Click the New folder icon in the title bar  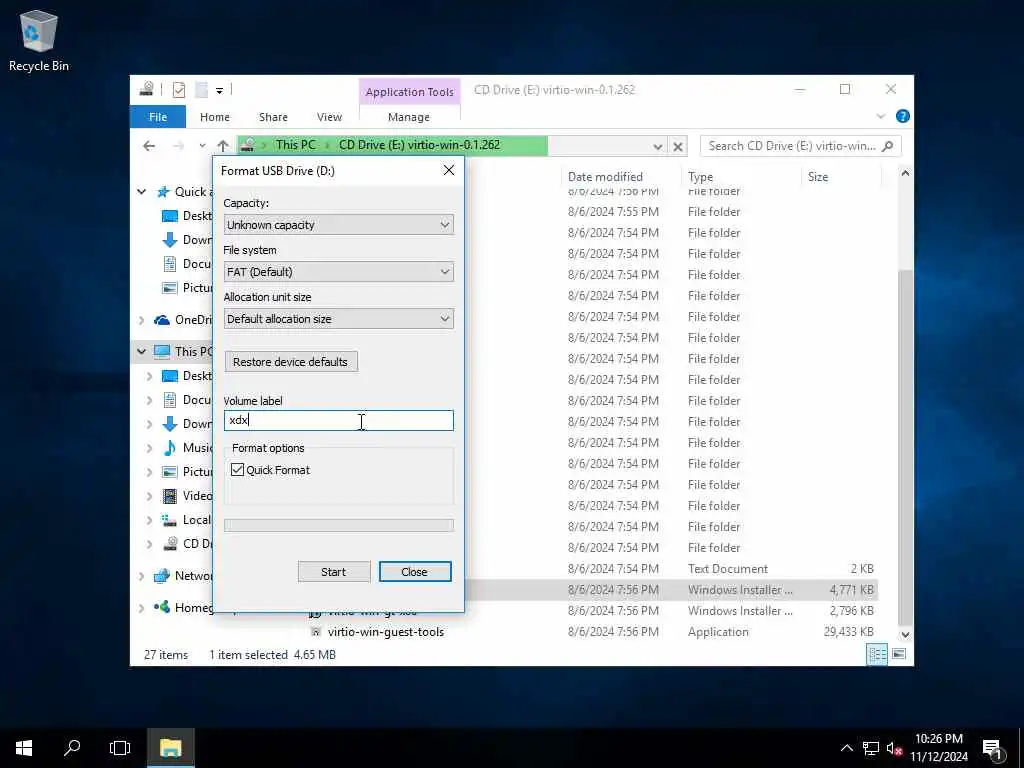pos(202,89)
